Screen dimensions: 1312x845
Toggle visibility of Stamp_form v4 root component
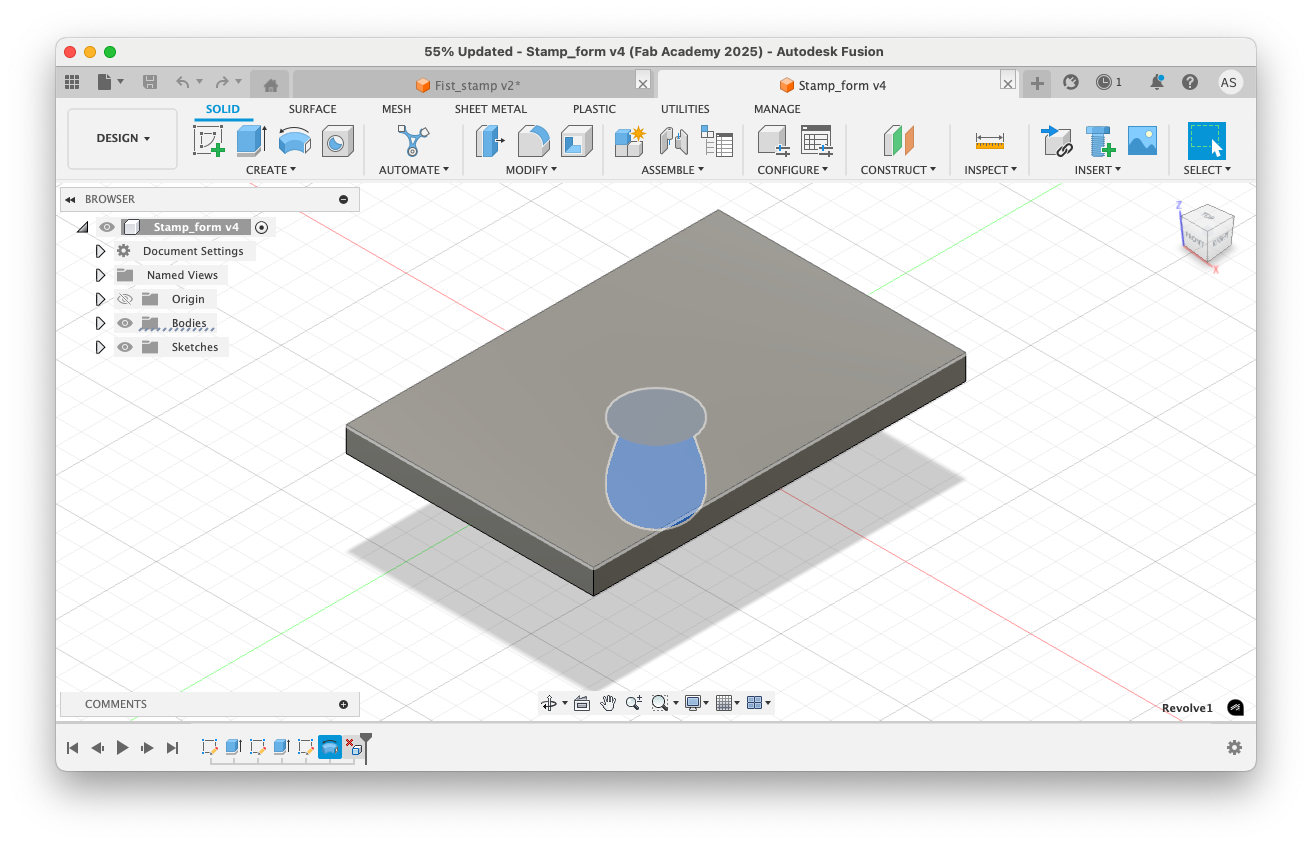(107, 227)
